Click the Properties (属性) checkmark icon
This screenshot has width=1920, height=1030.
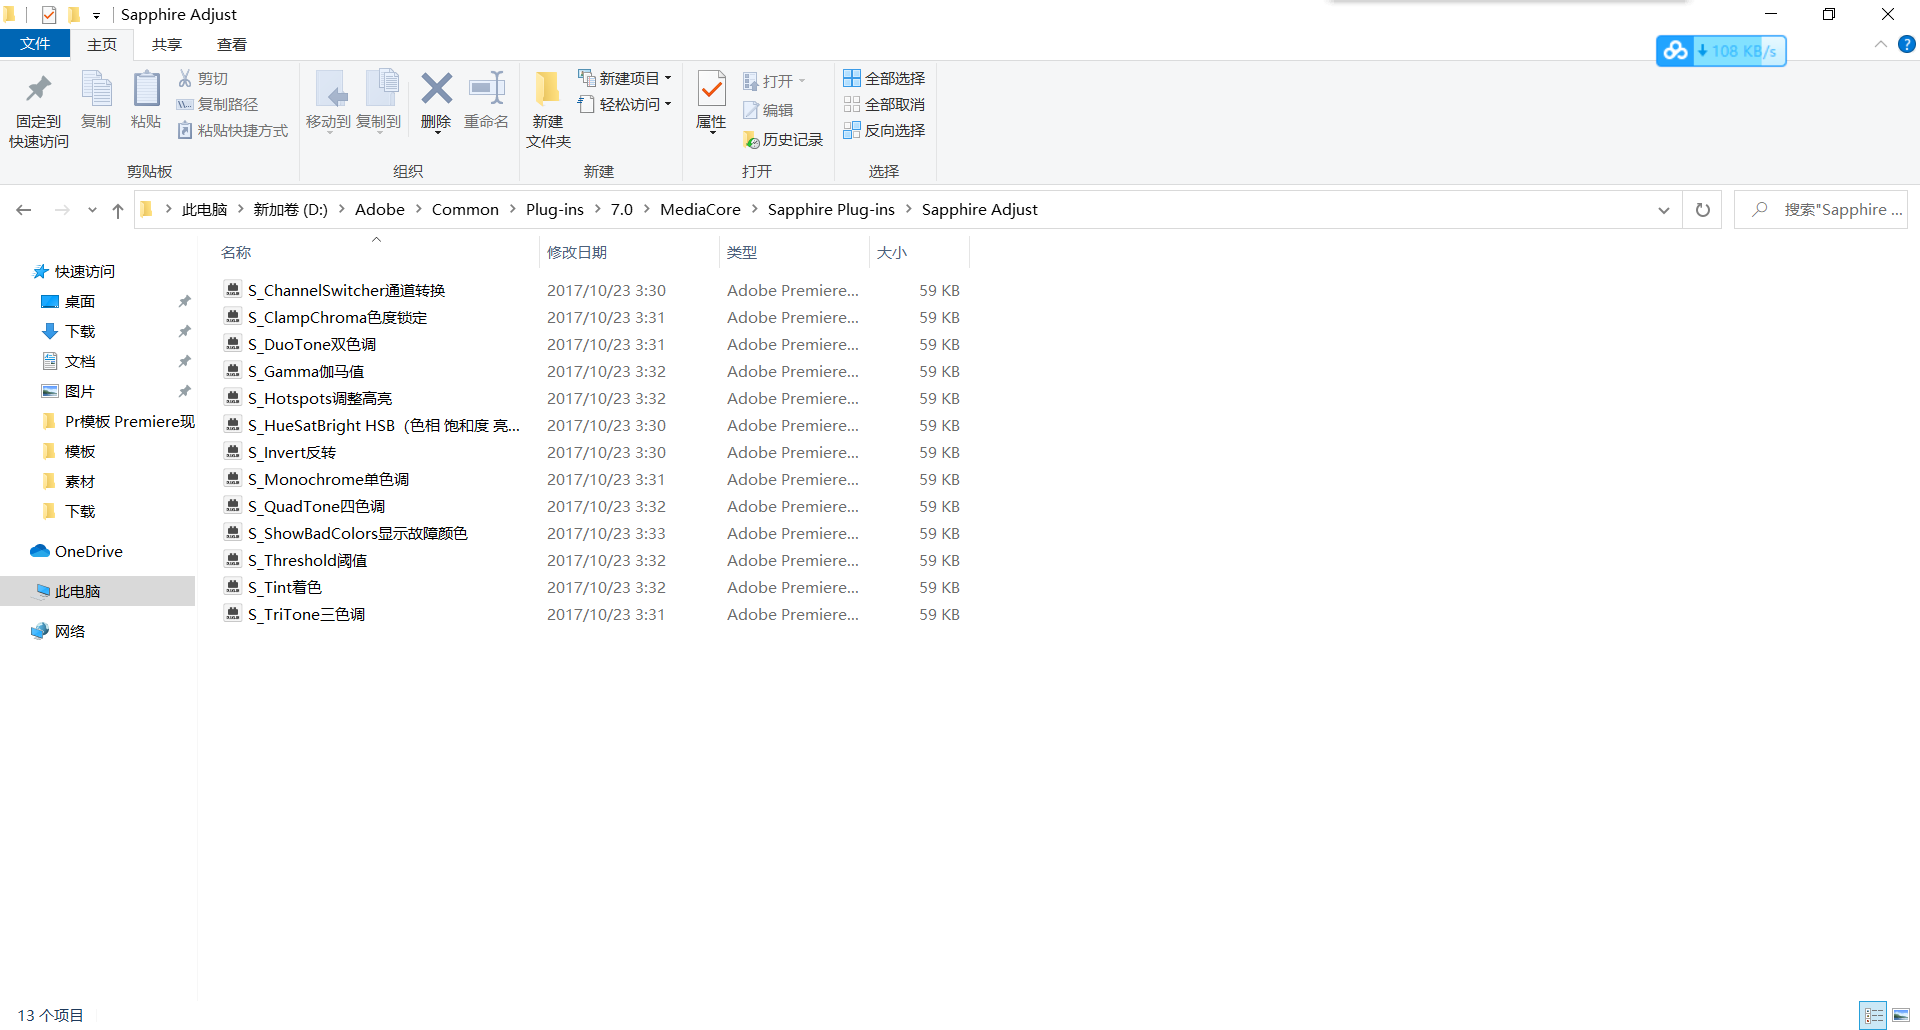pyautogui.click(x=711, y=90)
